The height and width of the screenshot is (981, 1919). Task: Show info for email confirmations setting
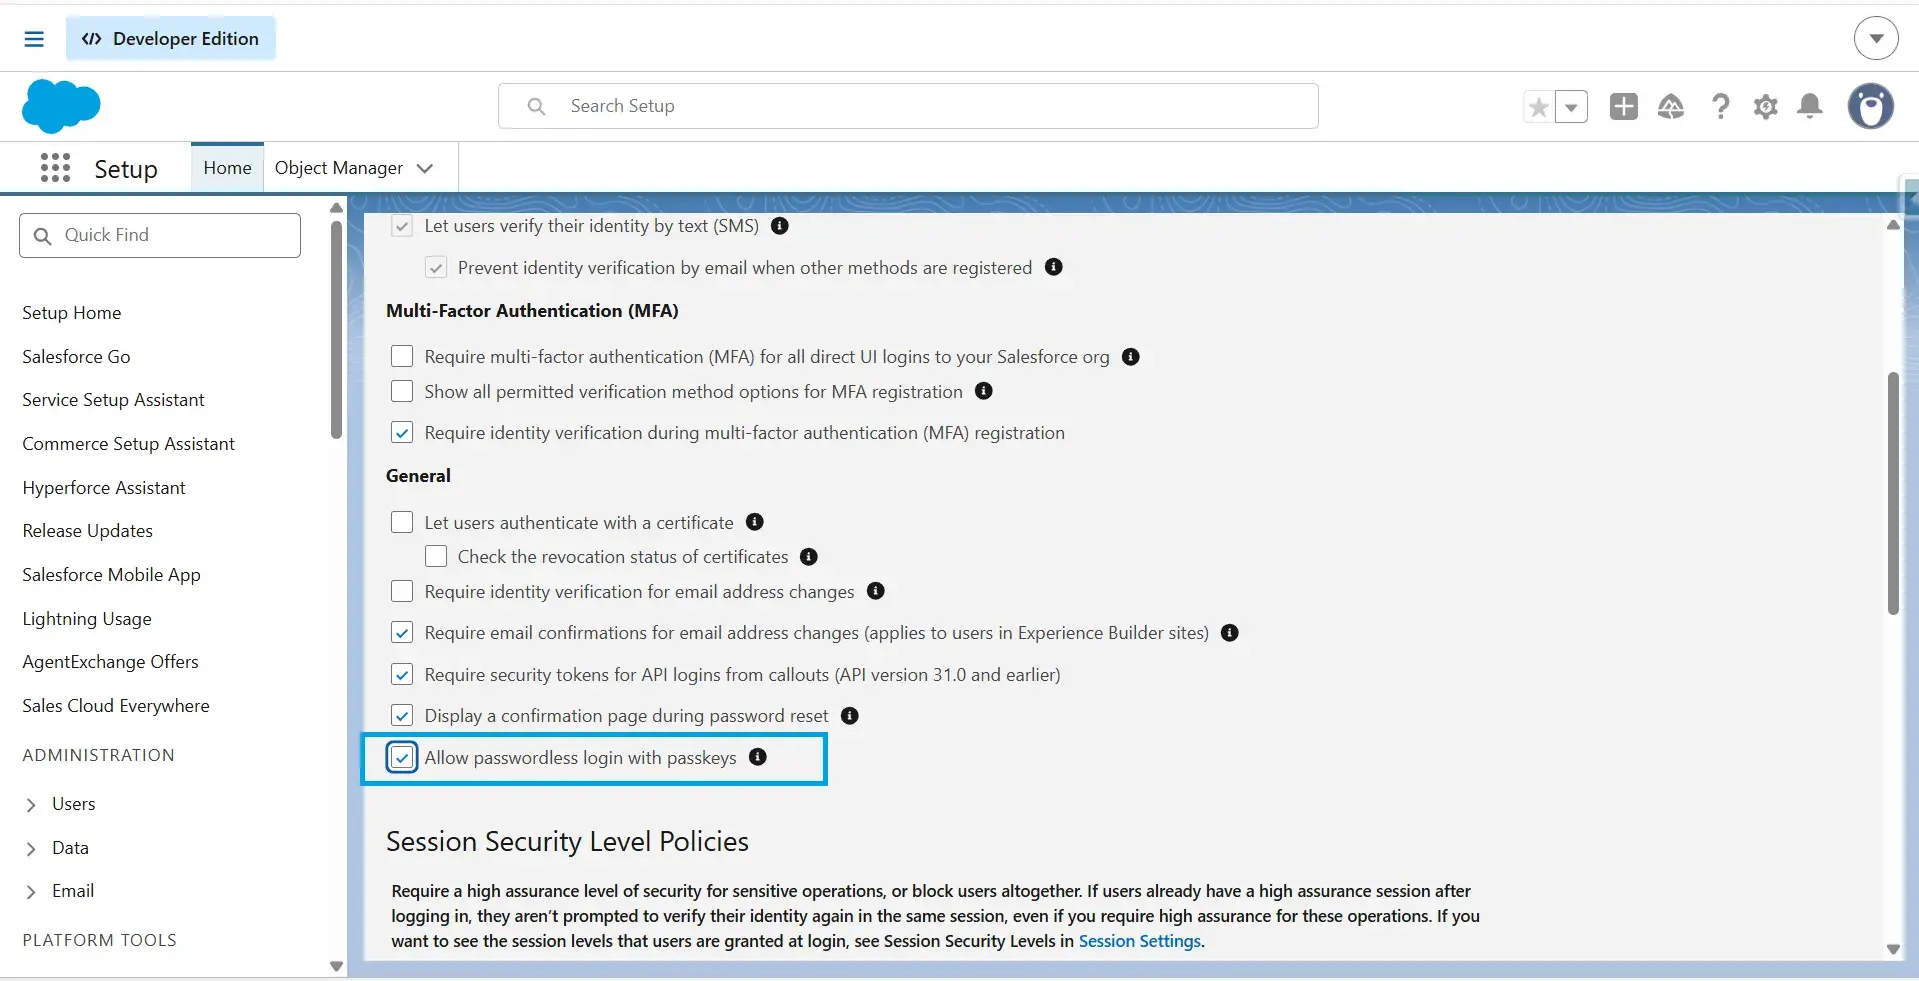pyautogui.click(x=1230, y=633)
